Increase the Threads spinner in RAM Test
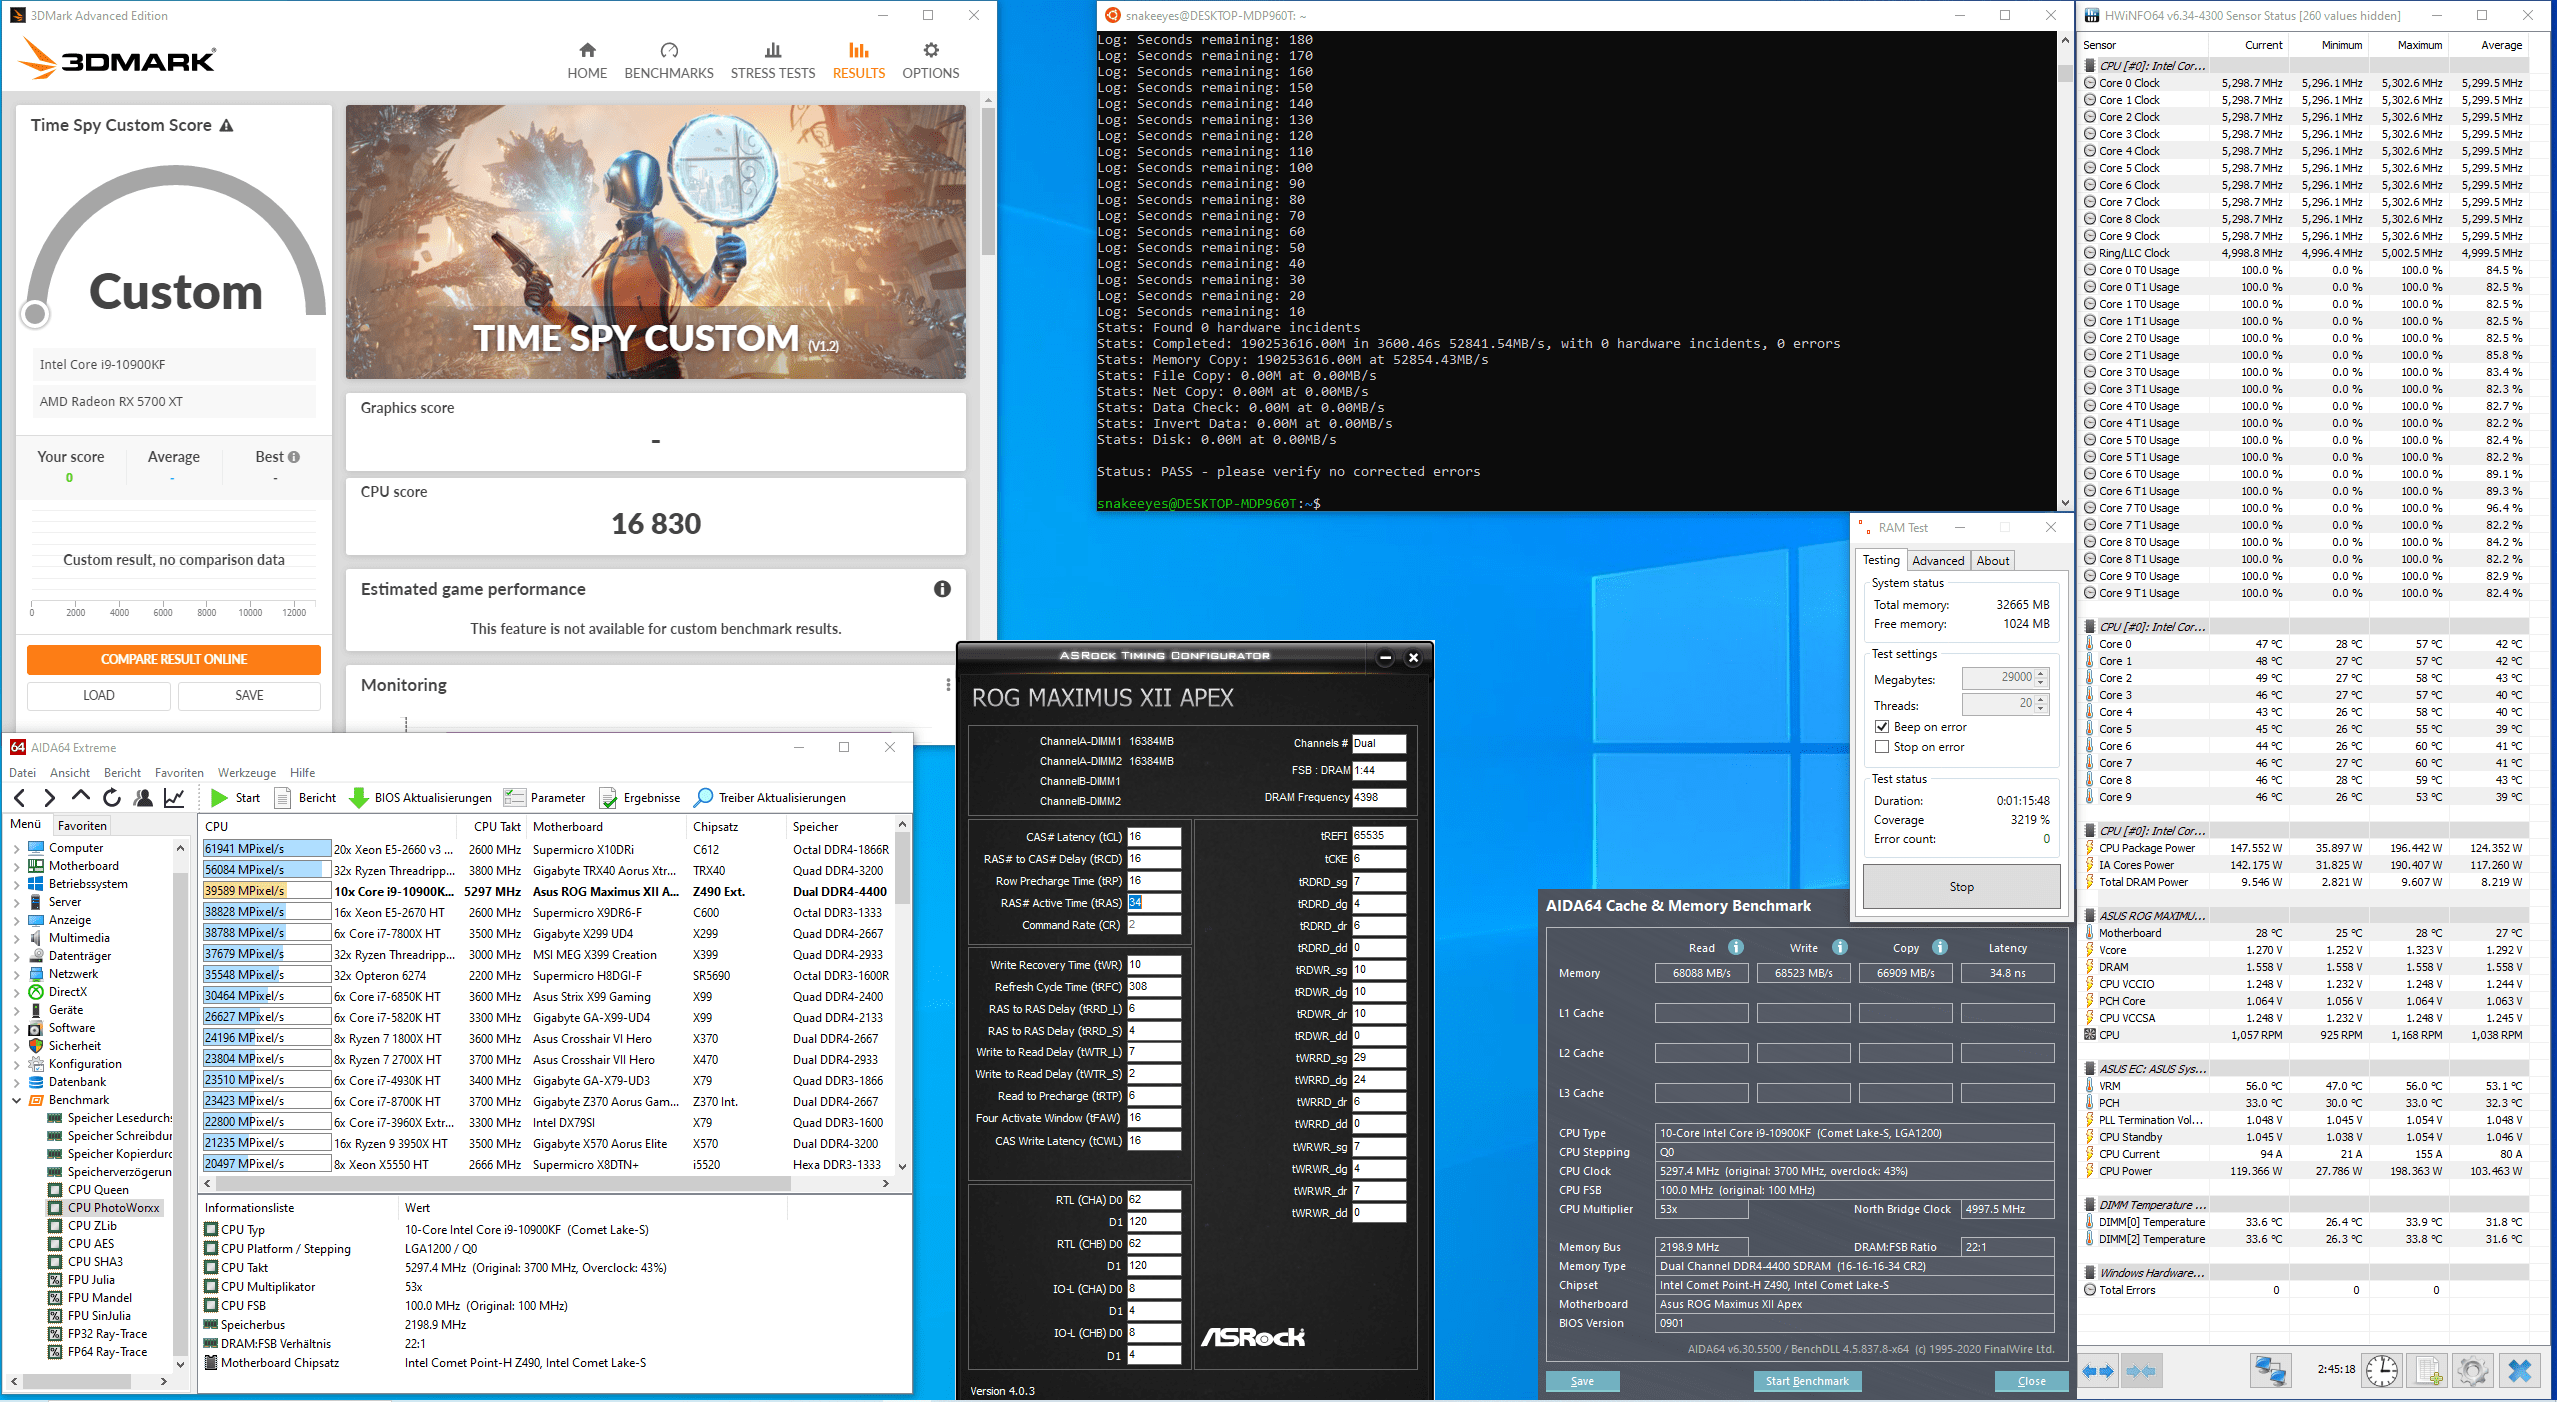The width and height of the screenshot is (2557, 1402). tap(2041, 699)
